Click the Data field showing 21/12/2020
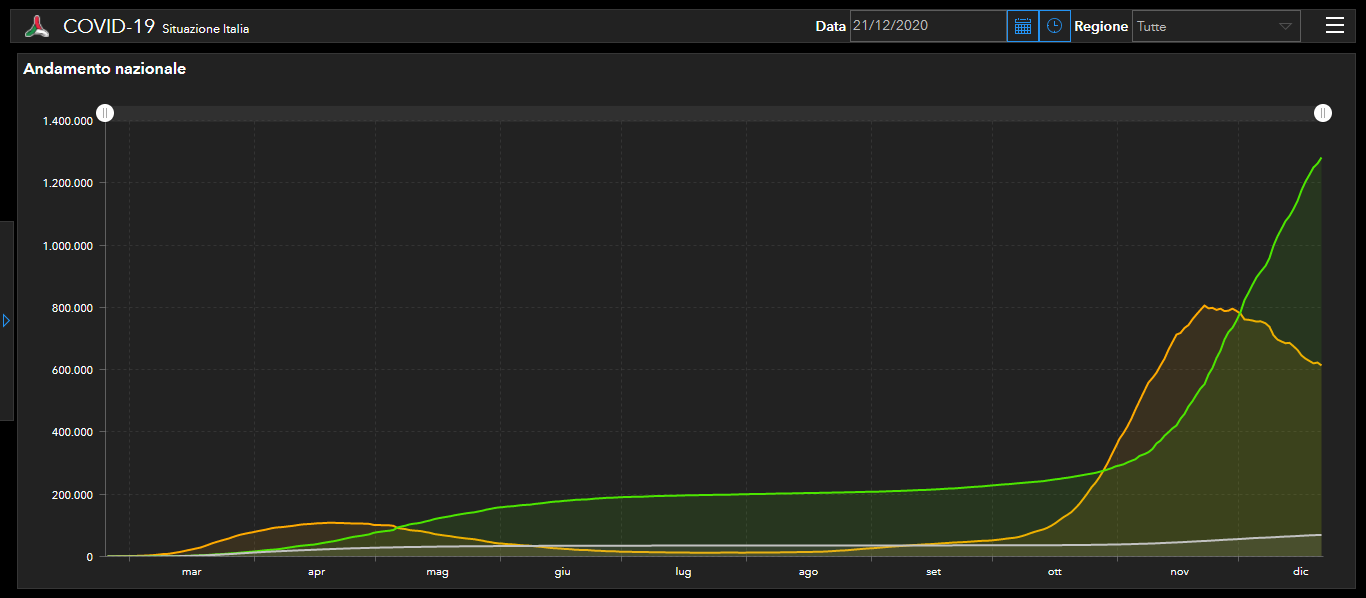 pyautogui.click(x=927, y=26)
